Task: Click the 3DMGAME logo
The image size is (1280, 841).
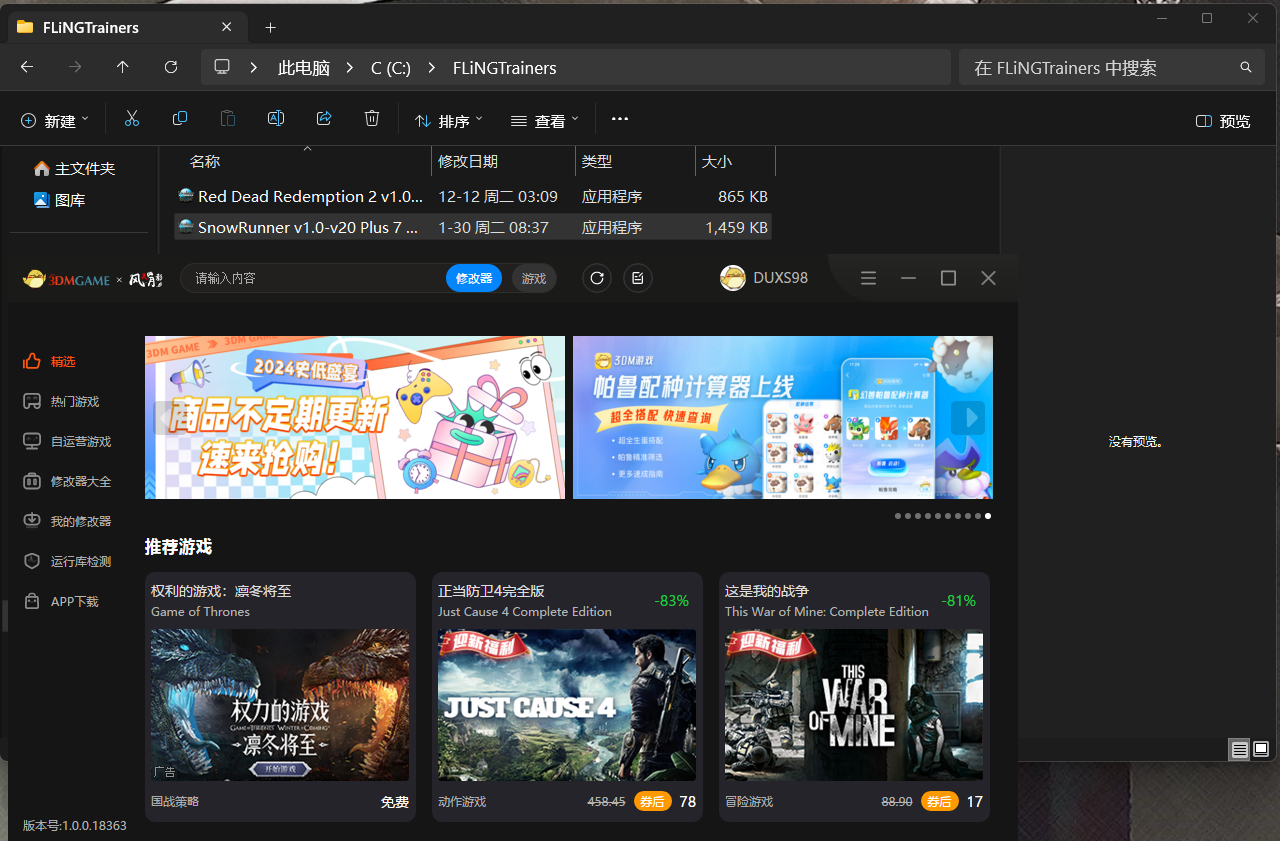Action: click(66, 279)
